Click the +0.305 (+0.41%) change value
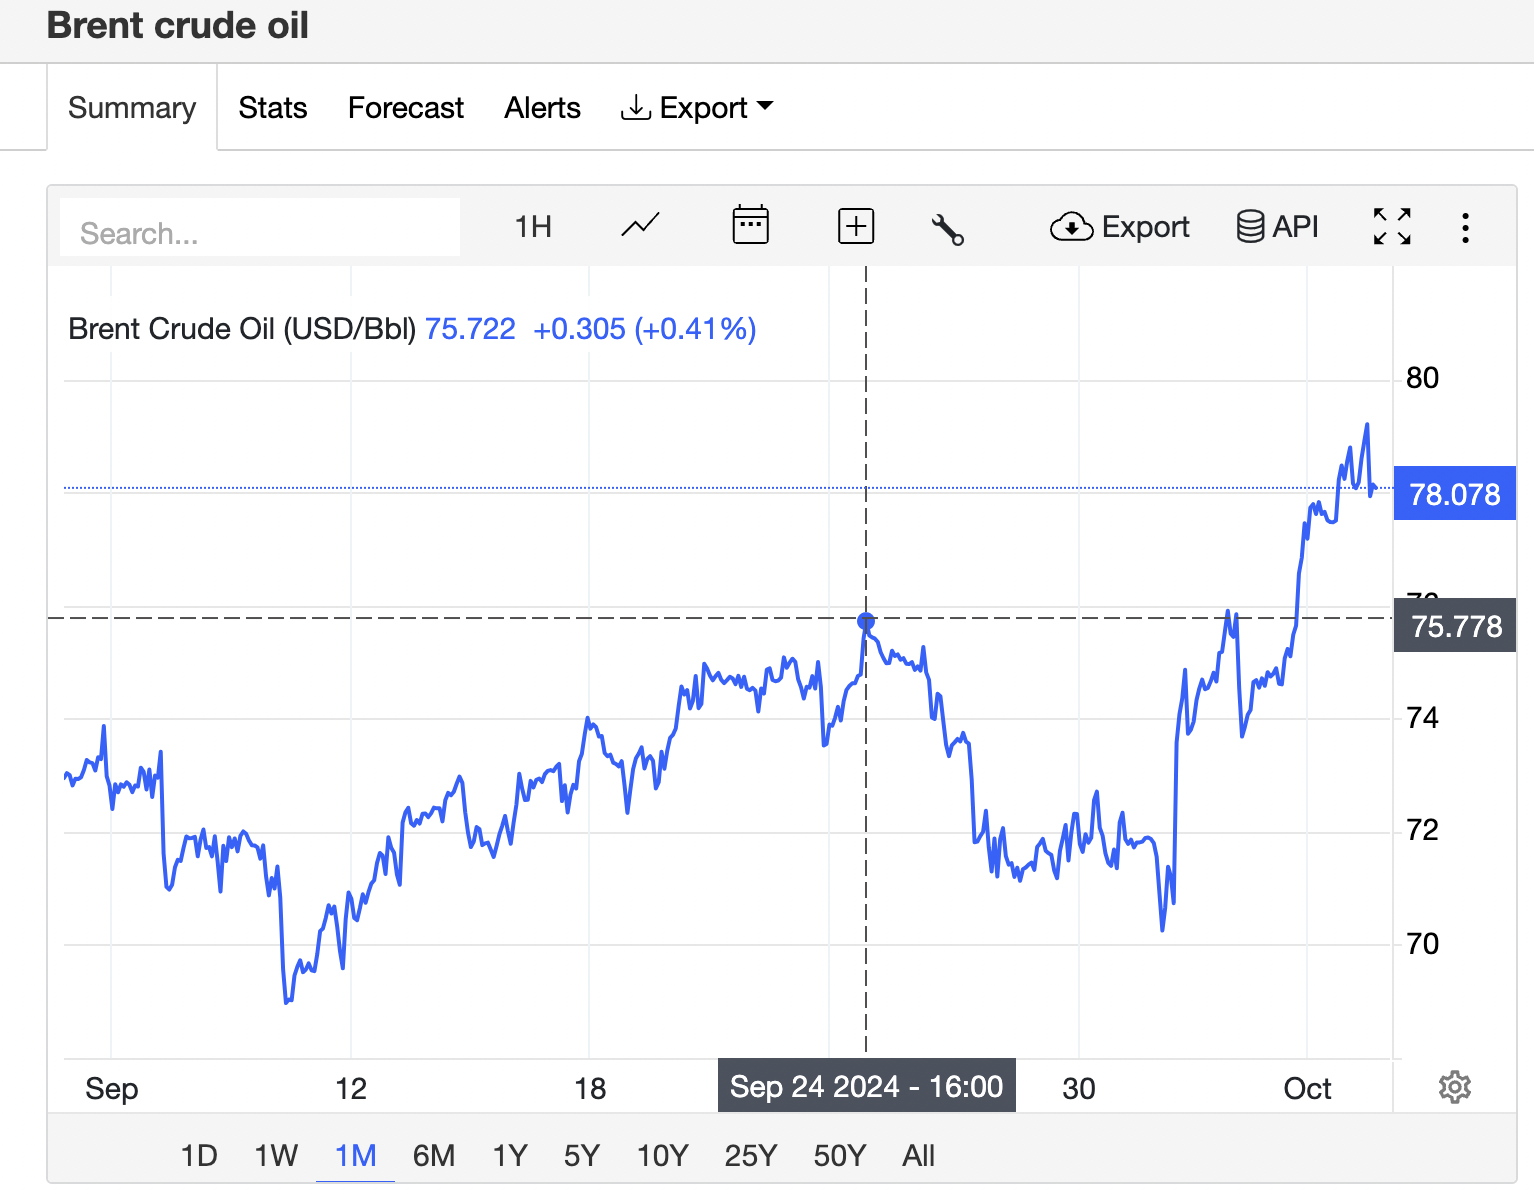Image resolution: width=1534 pixels, height=1194 pixels. tap(645, 329)
